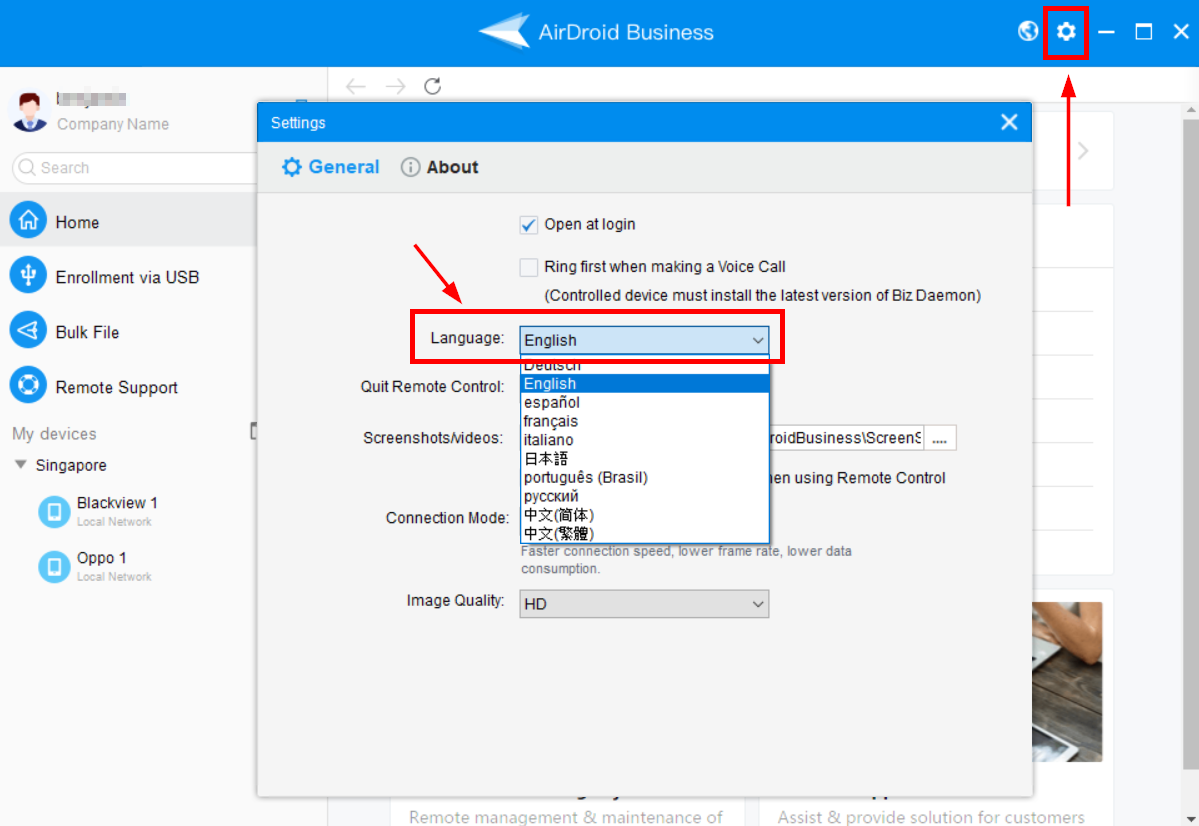Open Bulk File page
Image resolution: width=1199 pixels, height=826 pixels.
(128, 330)
